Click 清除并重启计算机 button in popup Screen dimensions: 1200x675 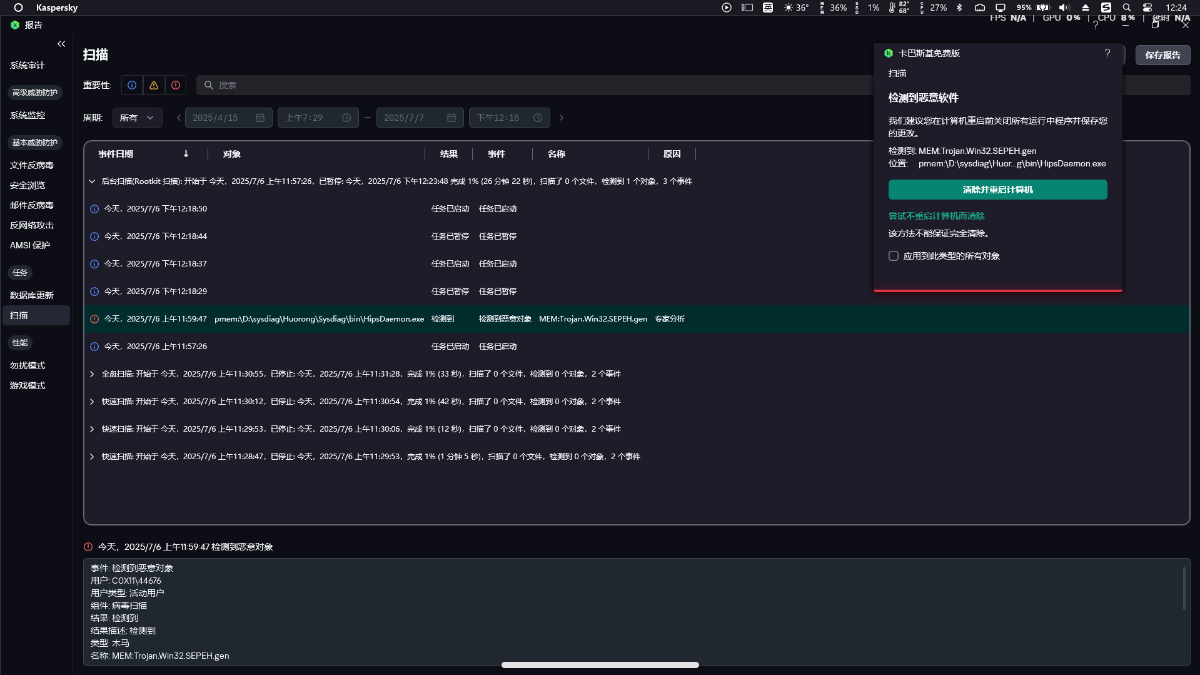pyautogui.click(x=998, y=189)
